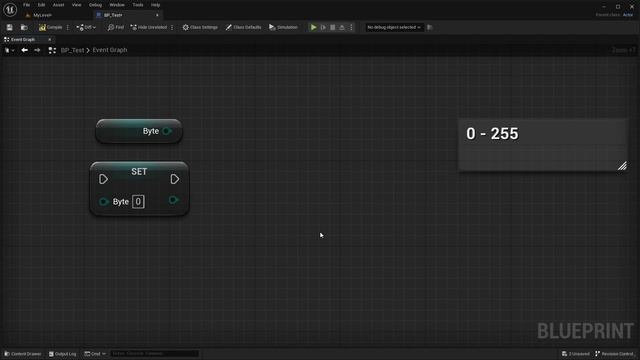Select the BP_Test tab
The width and height of the screenshot is (640, 360).
[x=113, y=15]
